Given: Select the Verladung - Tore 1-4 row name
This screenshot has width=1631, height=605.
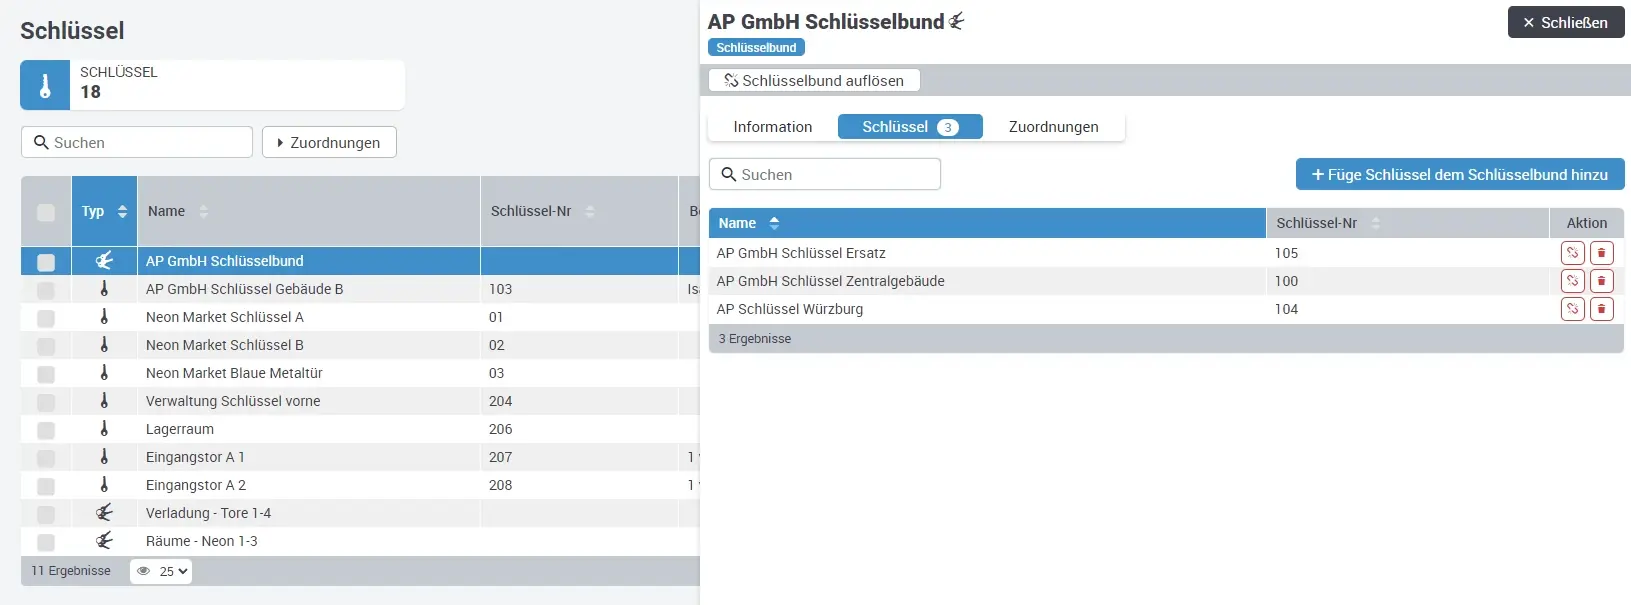Looking at the screenshot, I should (x=208, y=513).
